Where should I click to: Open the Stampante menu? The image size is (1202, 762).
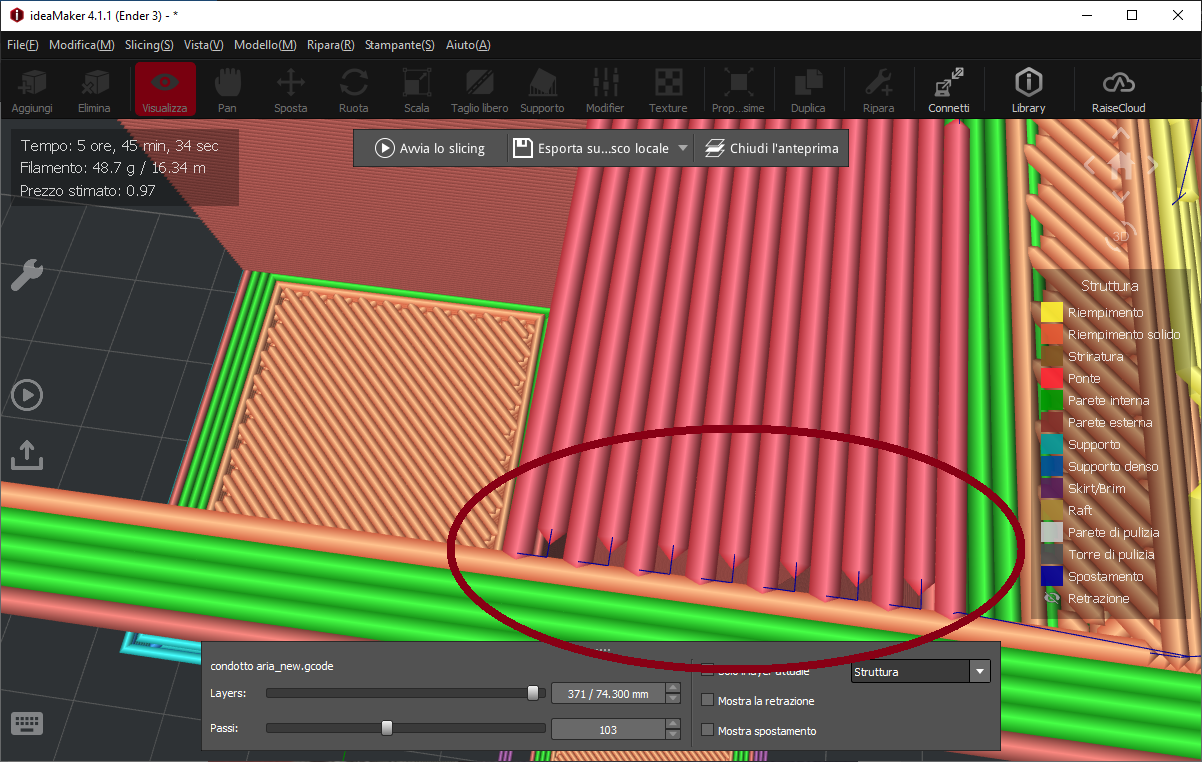tap(399, 45)
